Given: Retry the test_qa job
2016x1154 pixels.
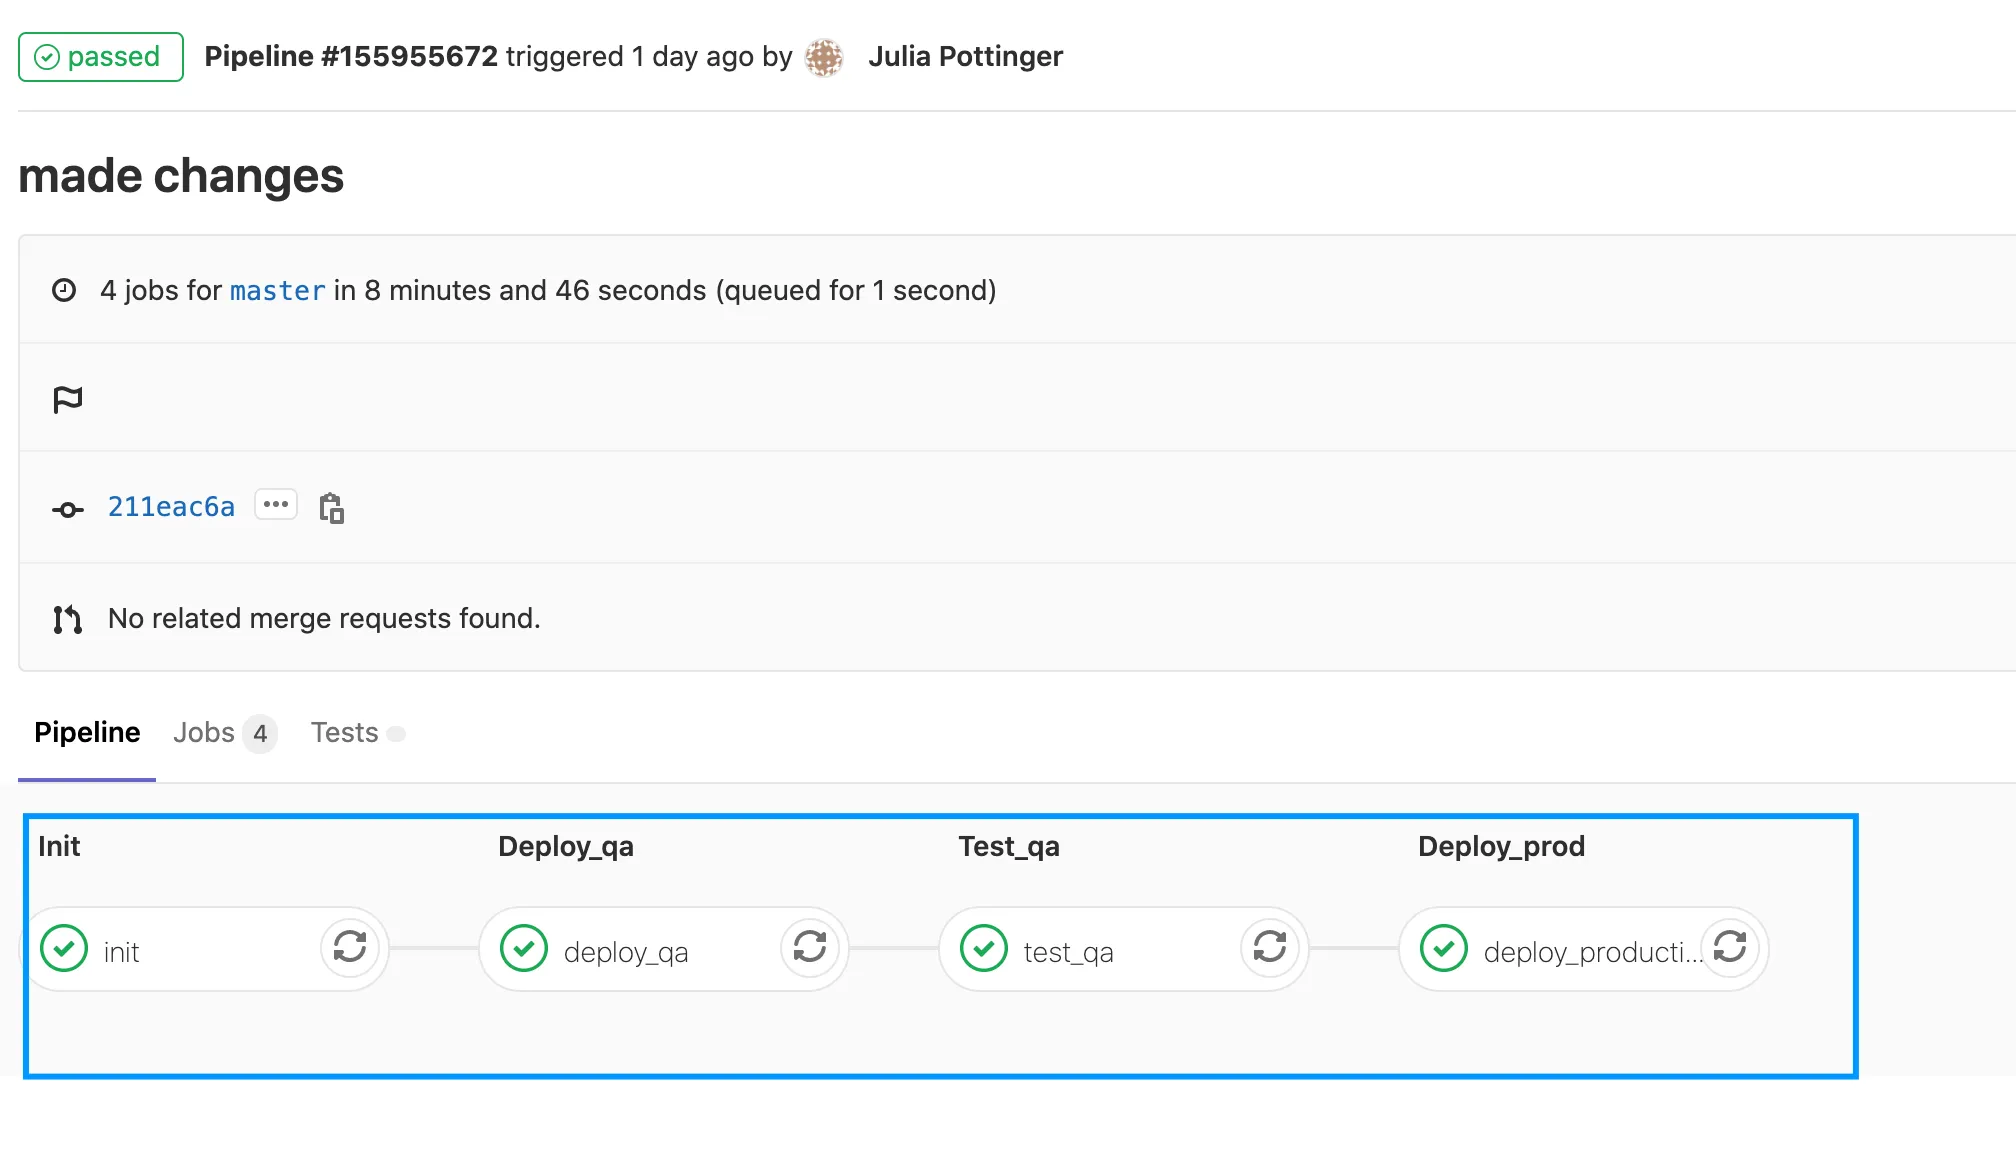Looking at the screenshot, I should pos(1270,947).
